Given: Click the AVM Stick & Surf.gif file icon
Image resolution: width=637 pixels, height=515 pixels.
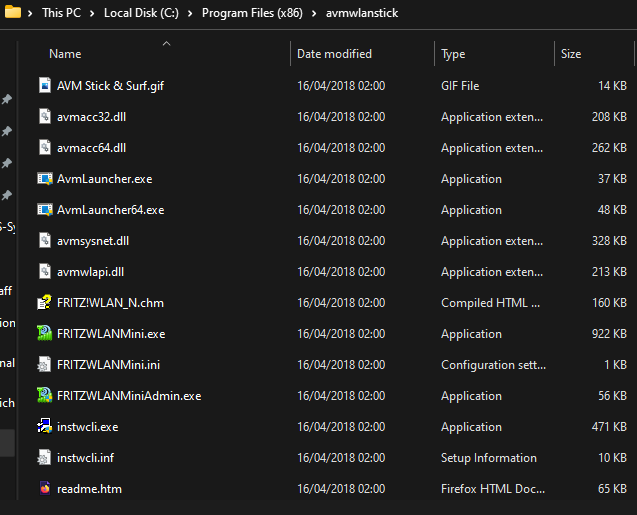Looking at the screenshot, I should pos(45,86).
